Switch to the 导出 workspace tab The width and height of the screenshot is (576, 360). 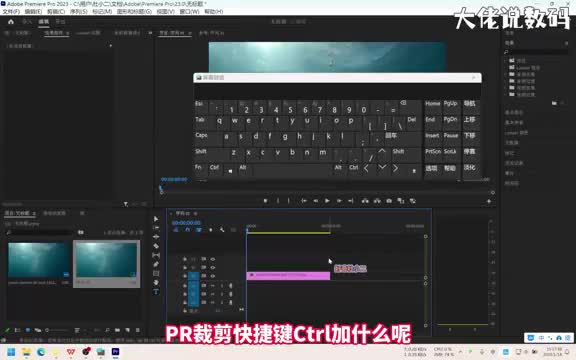(60, 22)
